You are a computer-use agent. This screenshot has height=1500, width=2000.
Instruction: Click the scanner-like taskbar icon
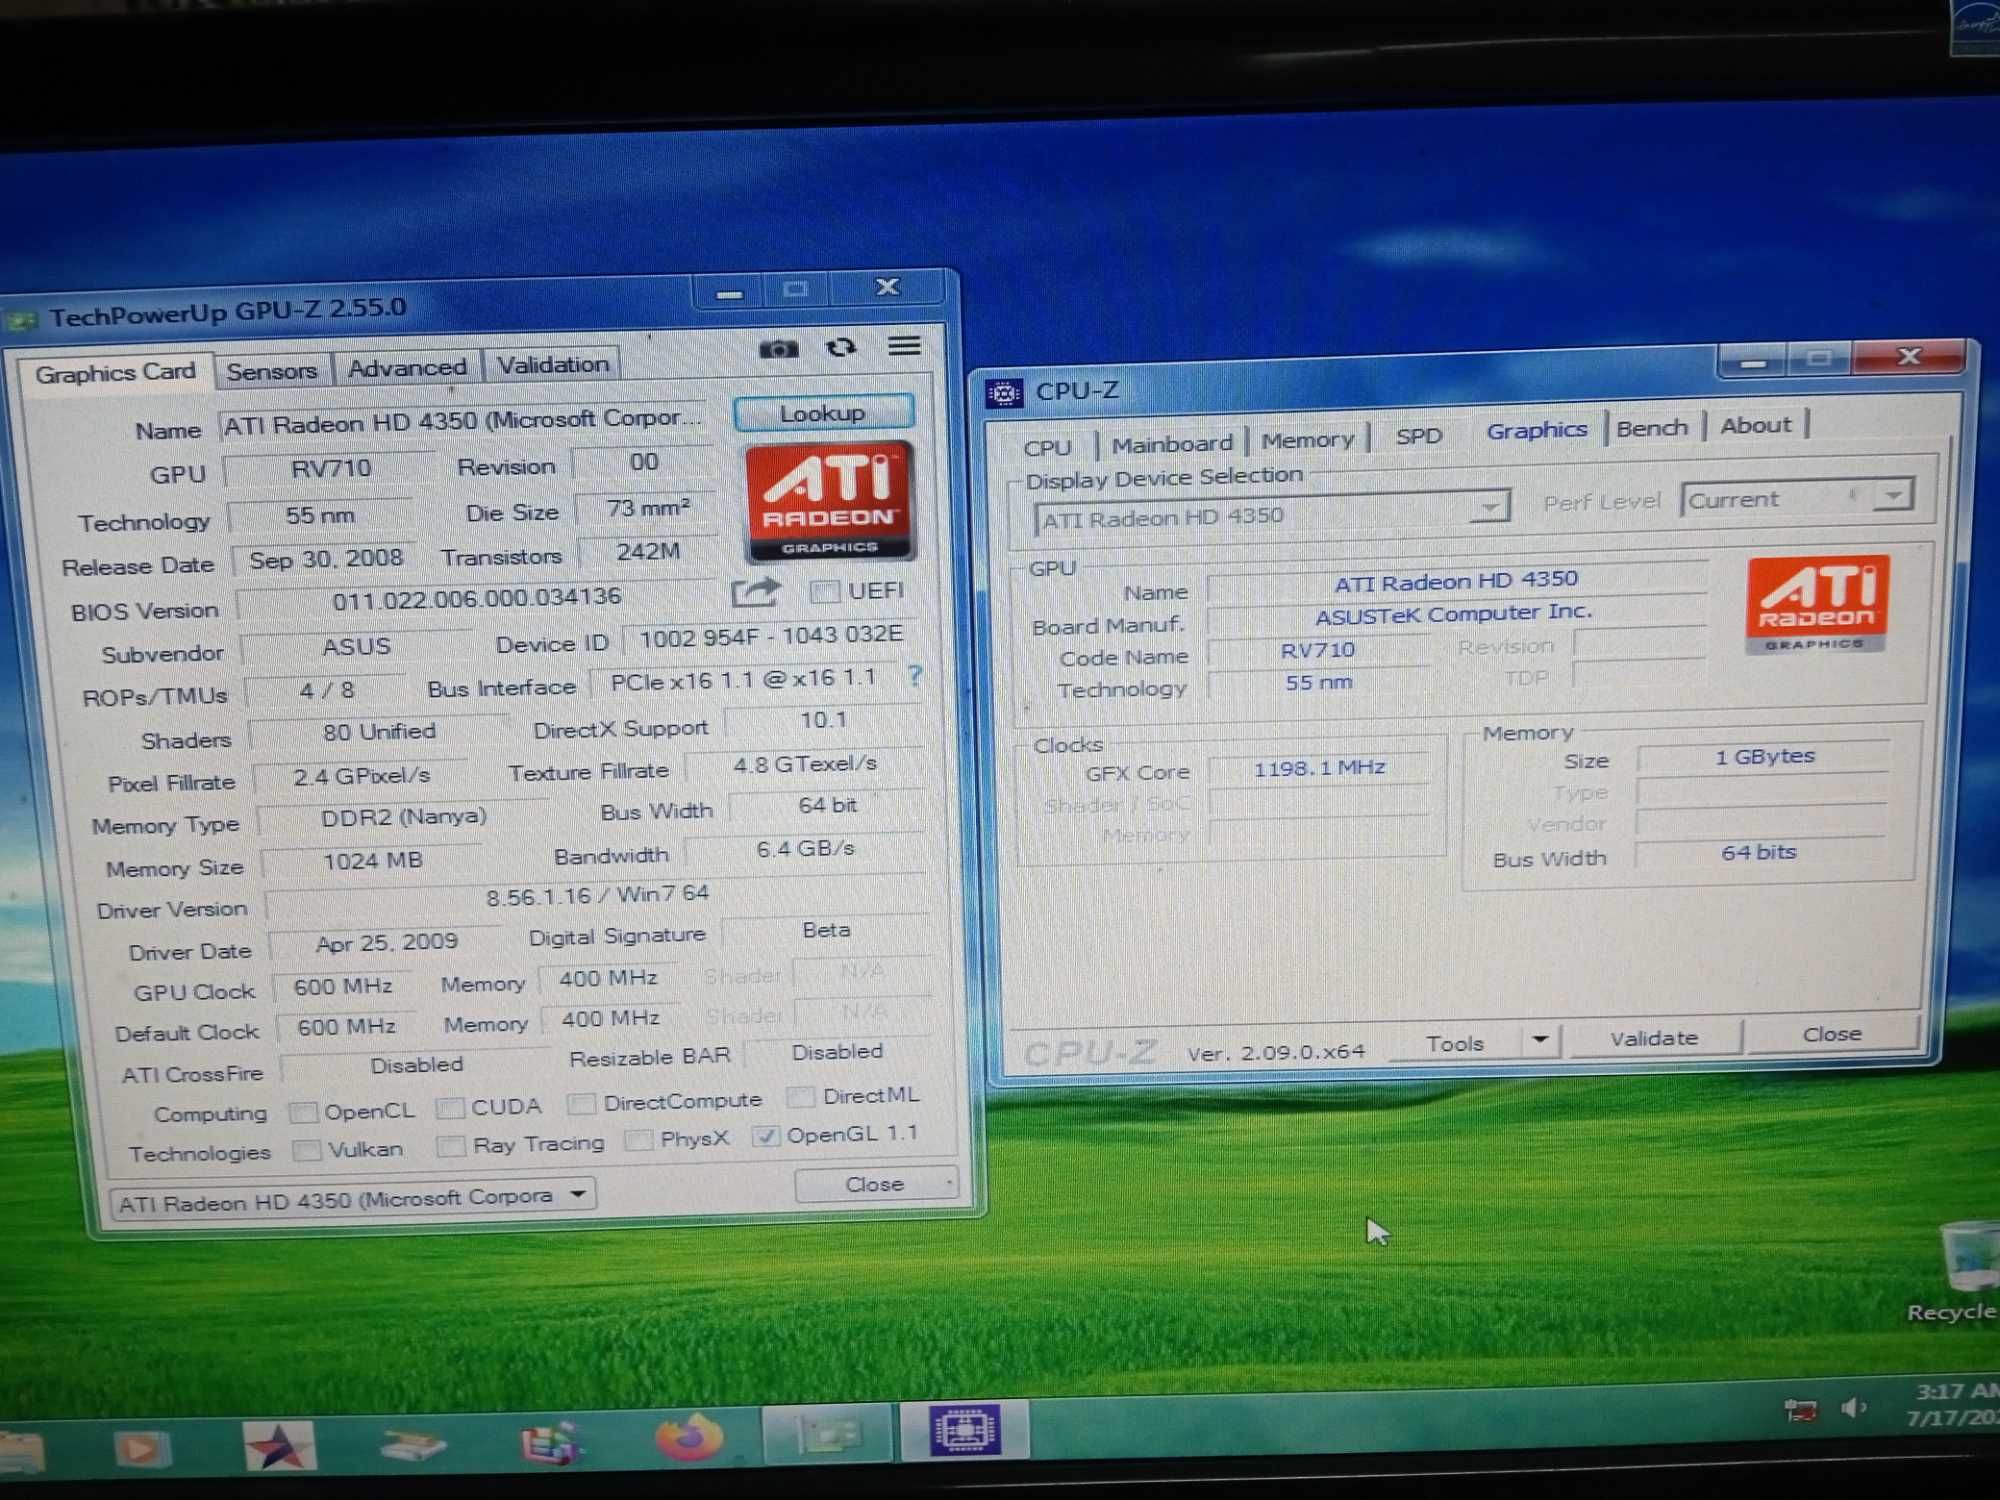[412, 1444]
